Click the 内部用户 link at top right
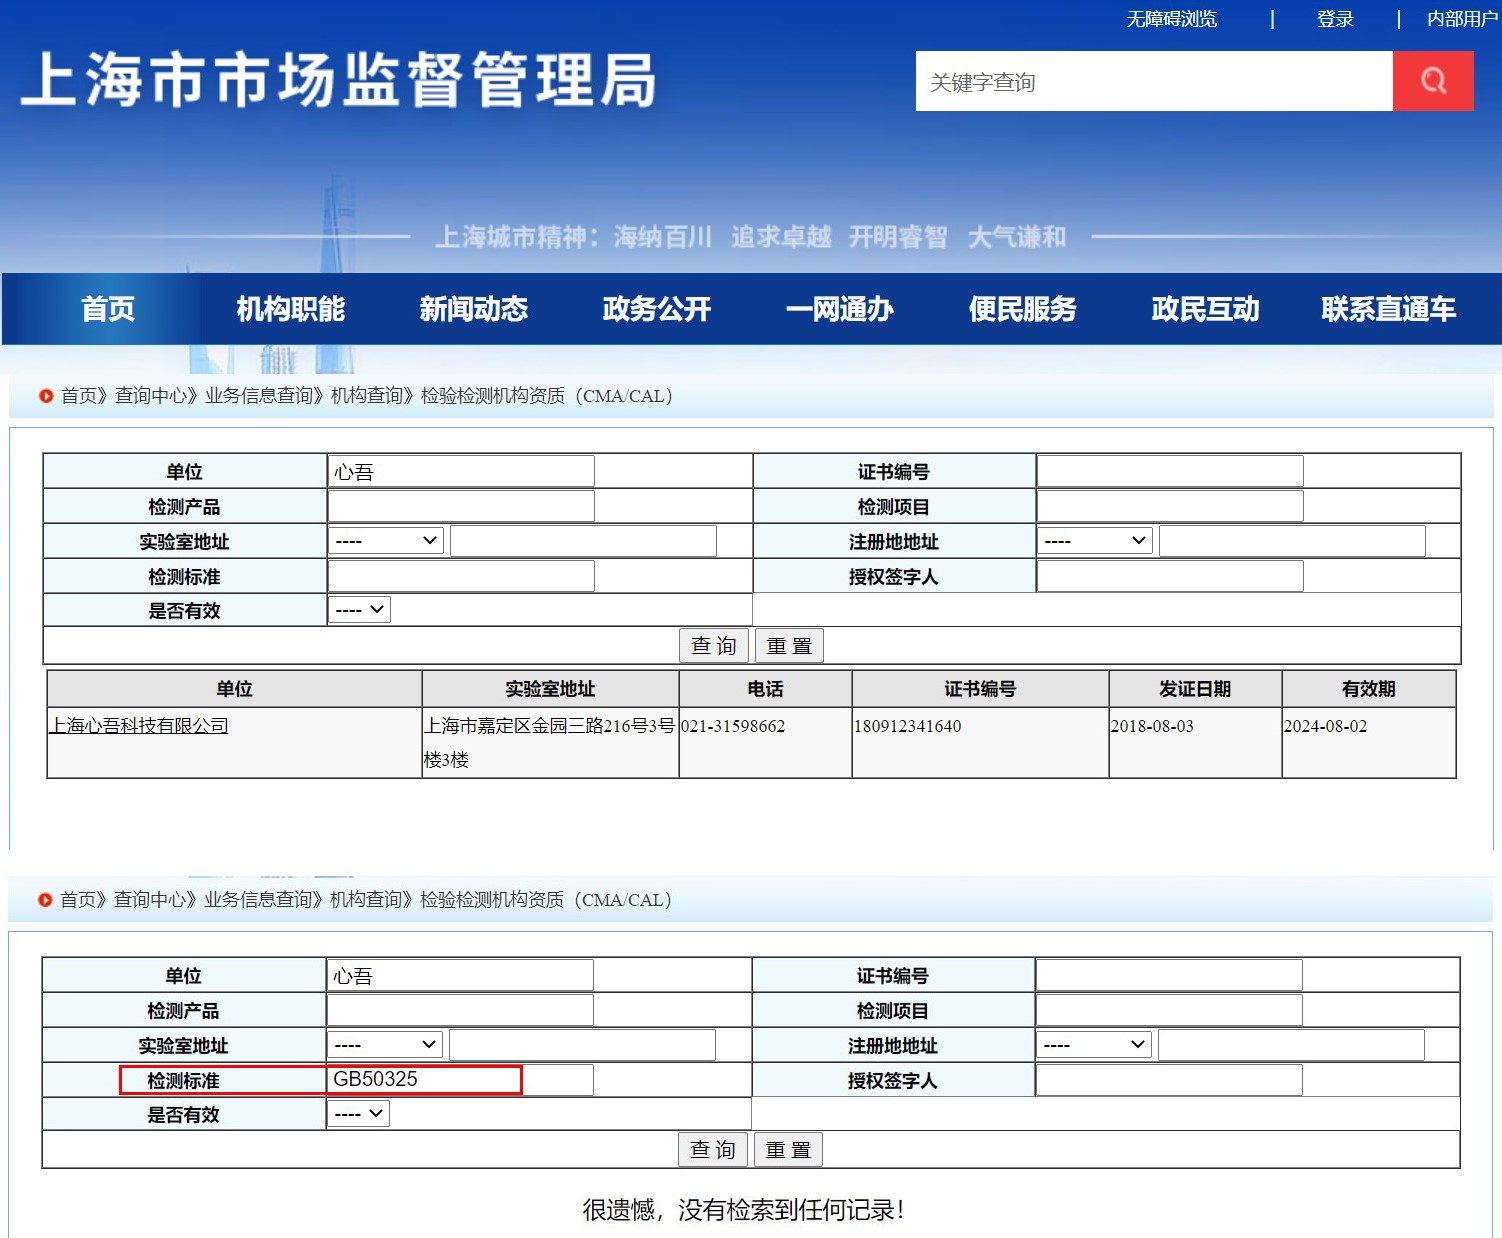 [x=1461, y=19]
